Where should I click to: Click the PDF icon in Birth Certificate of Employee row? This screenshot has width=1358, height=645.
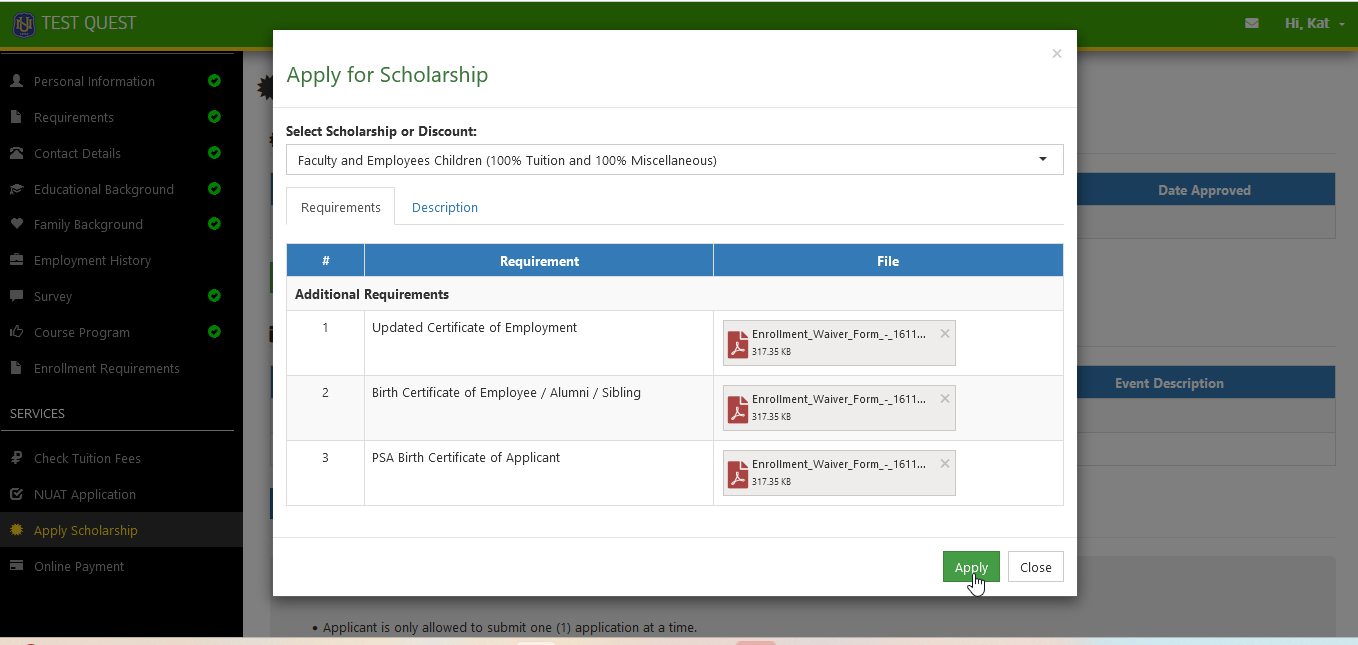(x=738, y=408)
